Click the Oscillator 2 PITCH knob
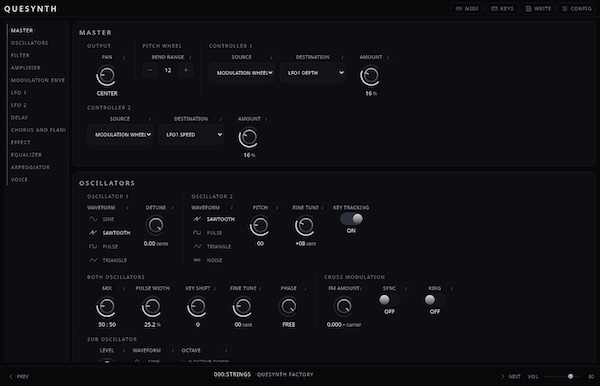The height and width of the screenshot is (386, 600). click(260, 226)
